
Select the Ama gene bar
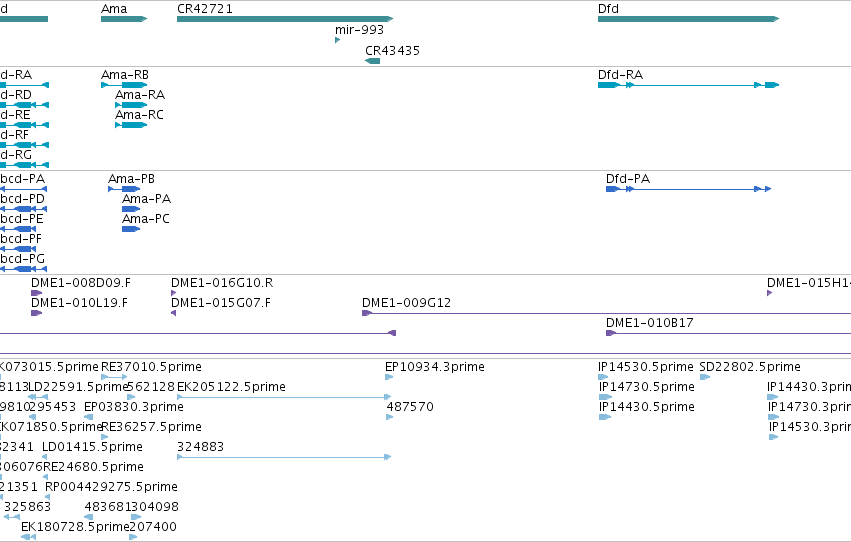point(124,19)
